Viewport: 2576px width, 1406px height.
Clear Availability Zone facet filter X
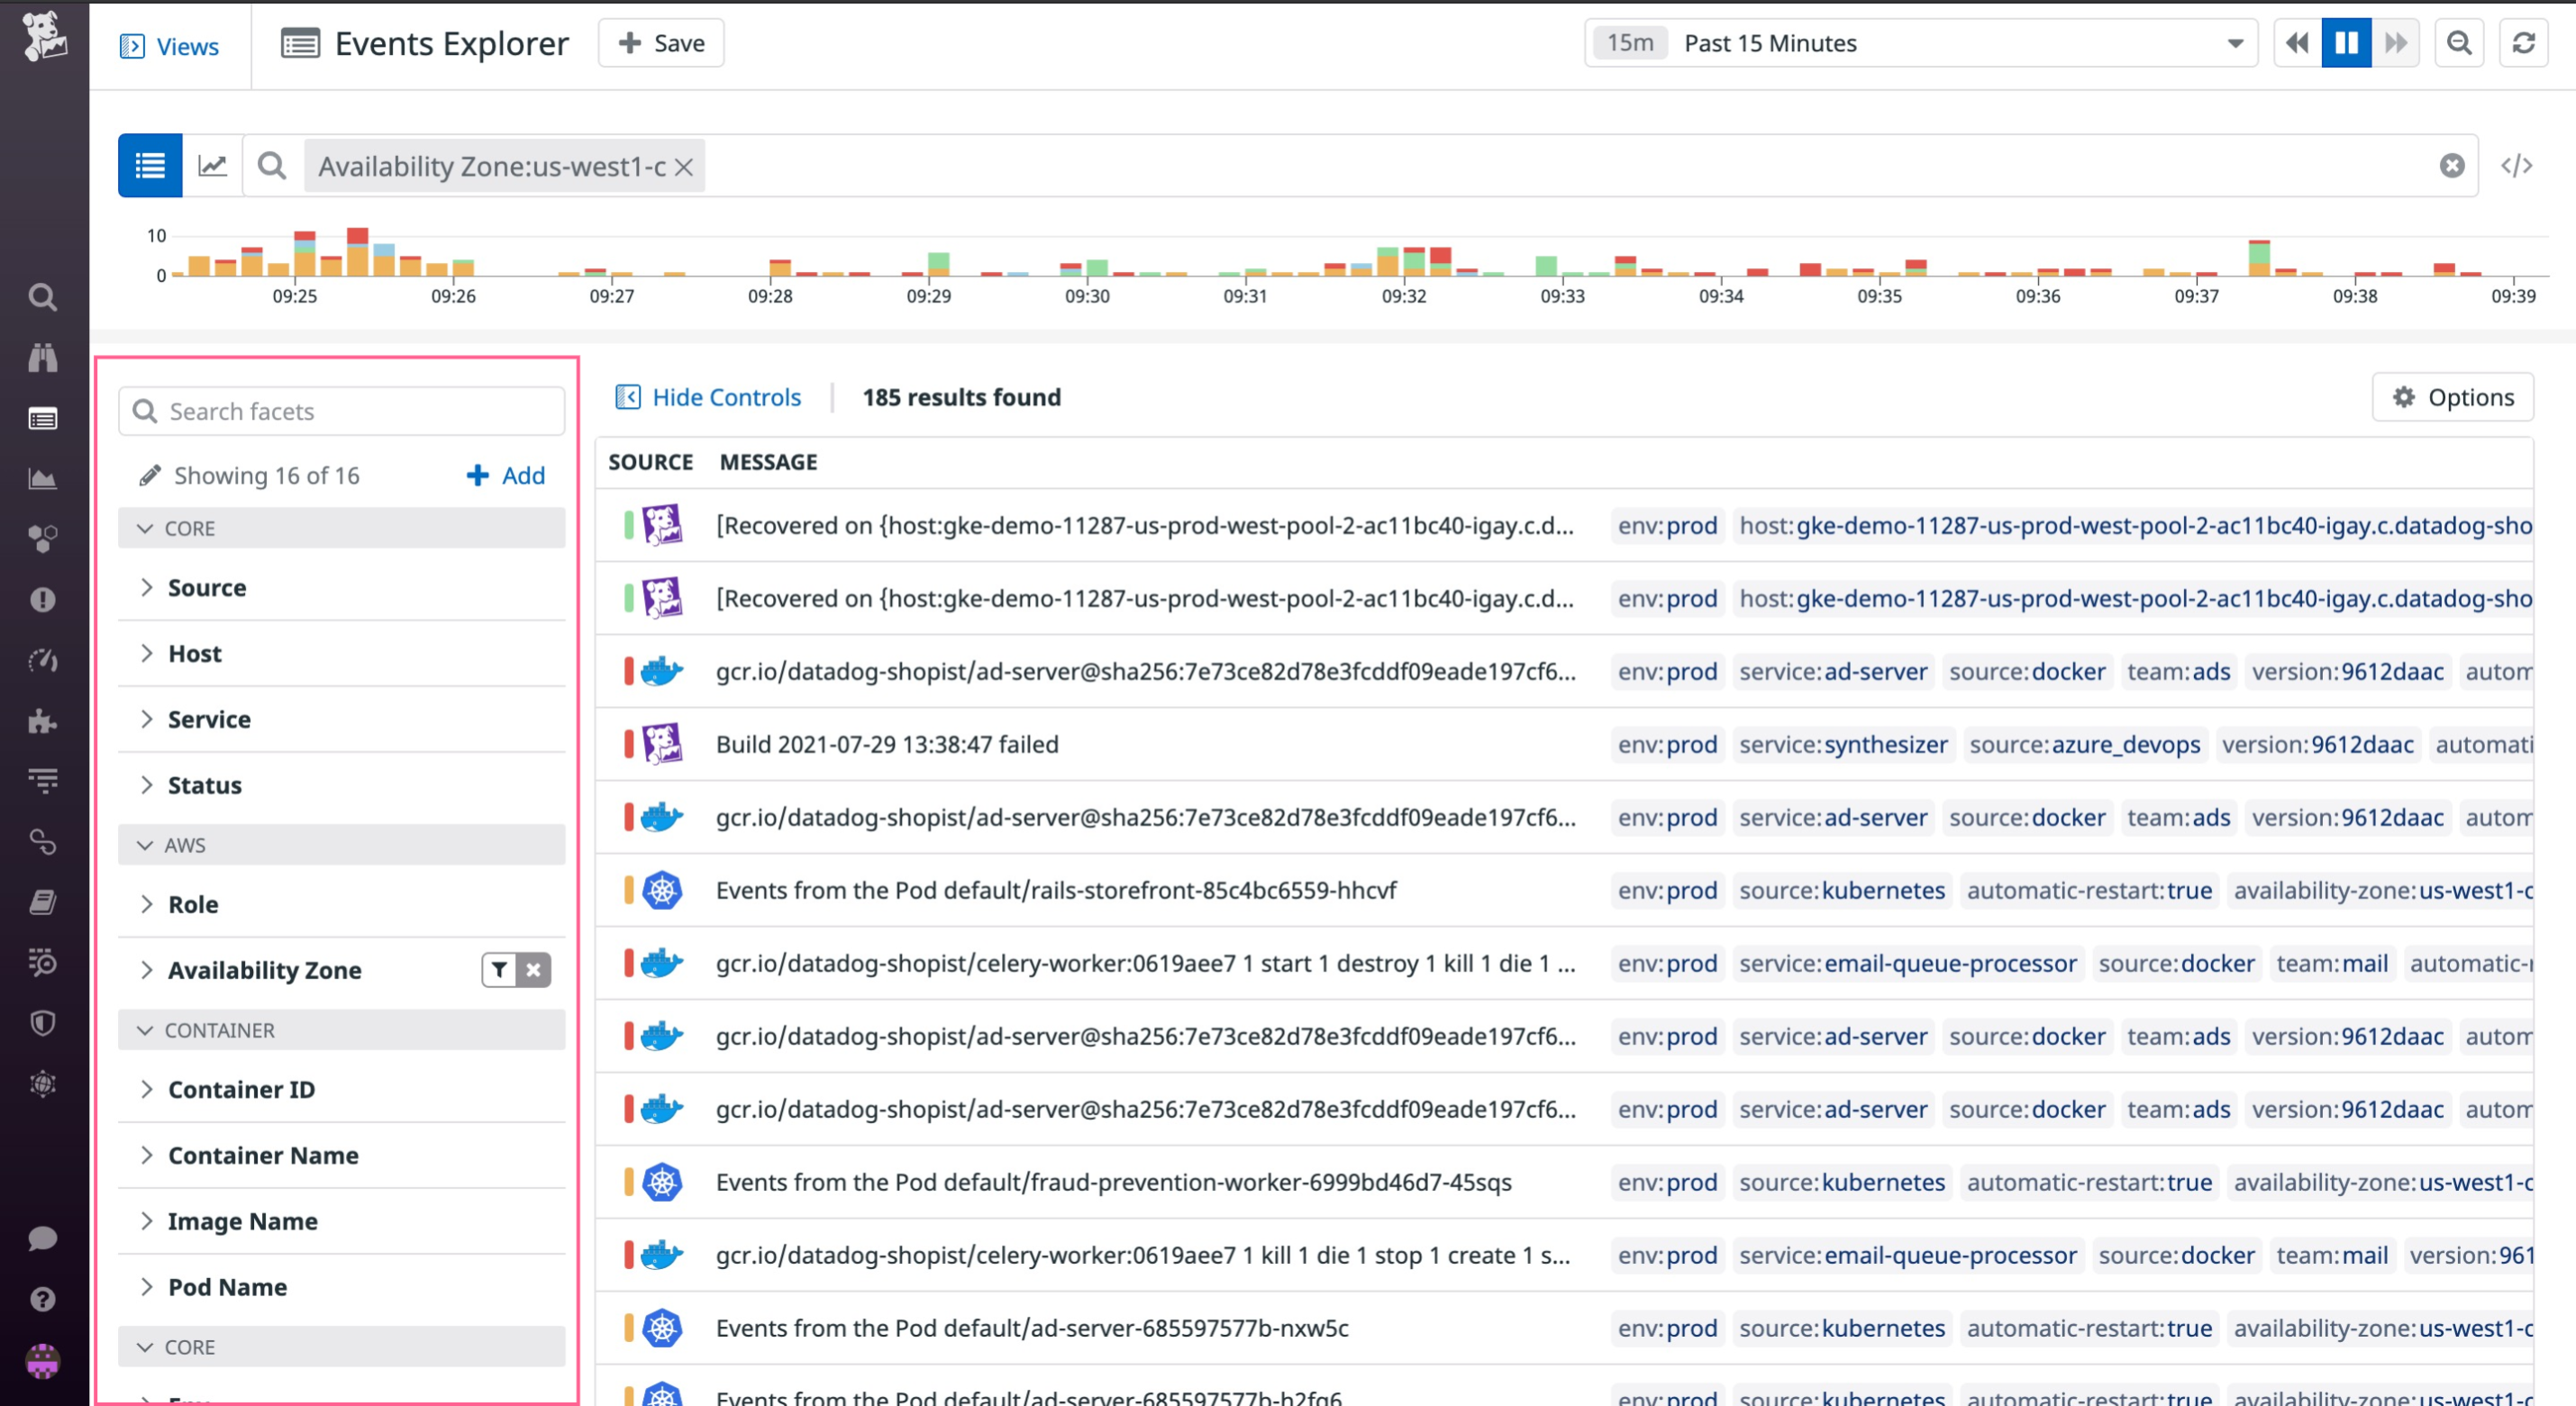pyautogui.click(x=534, y=970)
